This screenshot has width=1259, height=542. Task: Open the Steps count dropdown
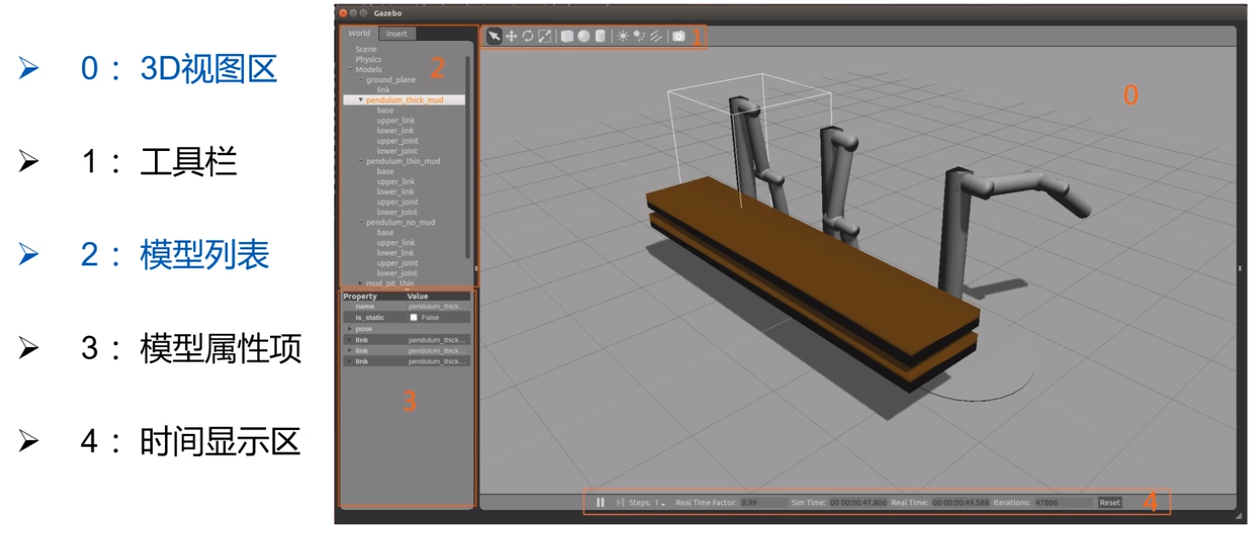coord(661,503)
